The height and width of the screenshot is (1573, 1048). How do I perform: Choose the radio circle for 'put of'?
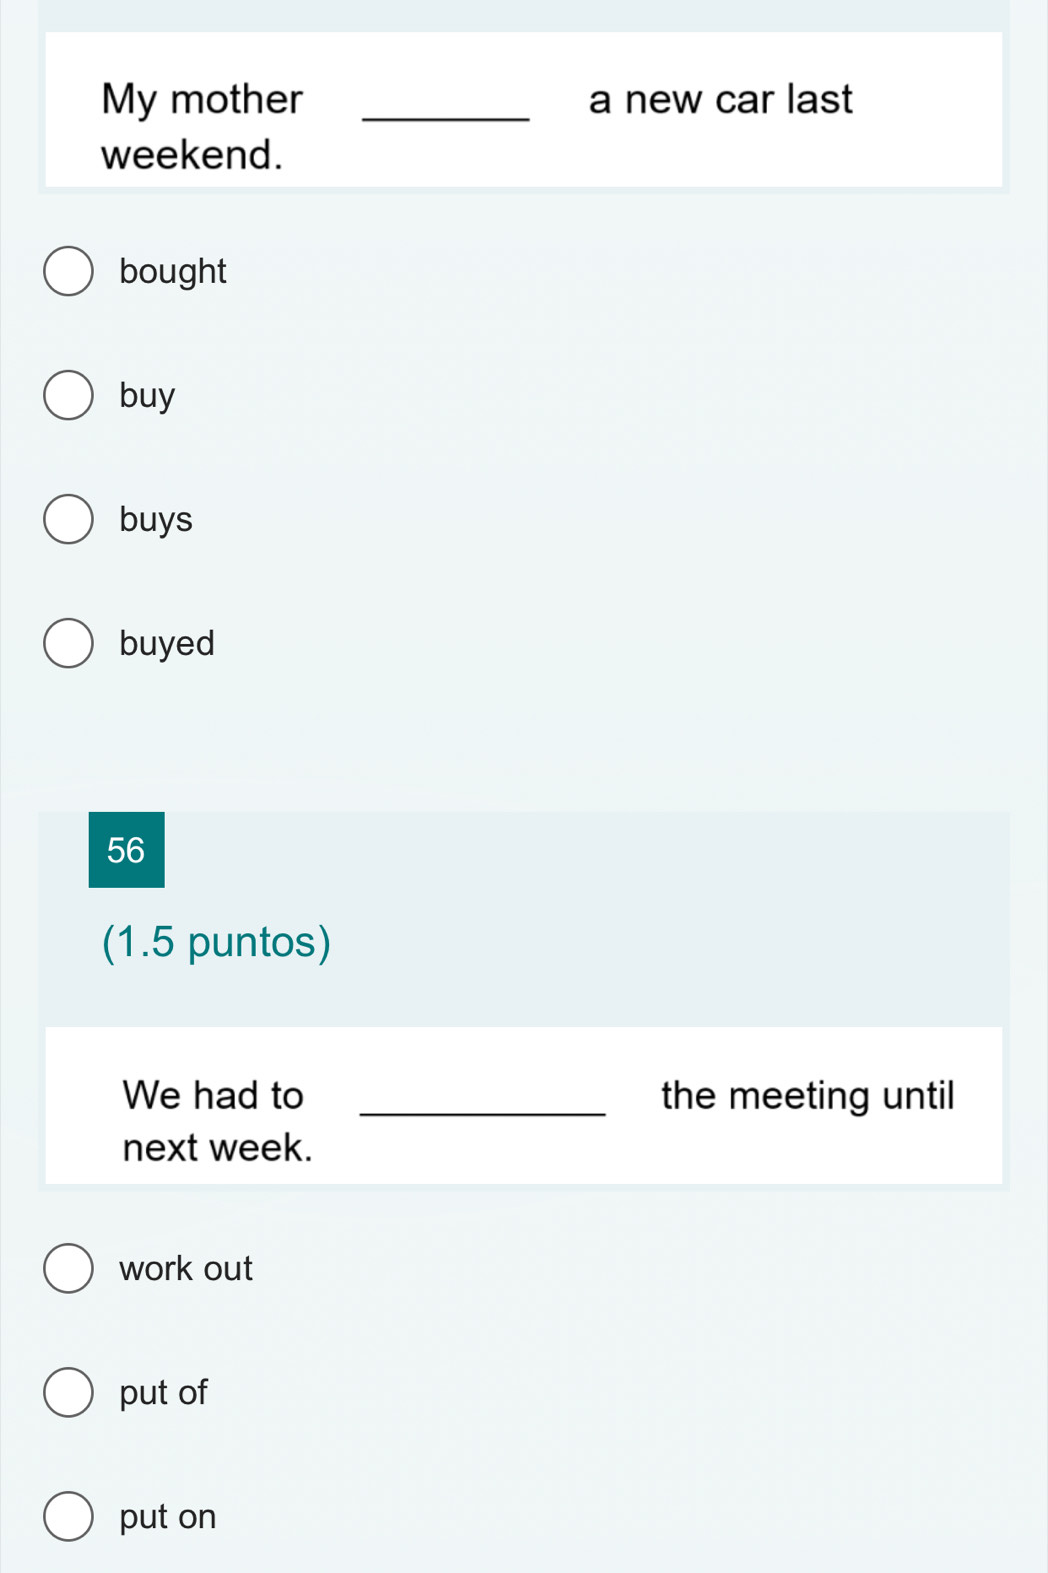[x=68, y=1392]
